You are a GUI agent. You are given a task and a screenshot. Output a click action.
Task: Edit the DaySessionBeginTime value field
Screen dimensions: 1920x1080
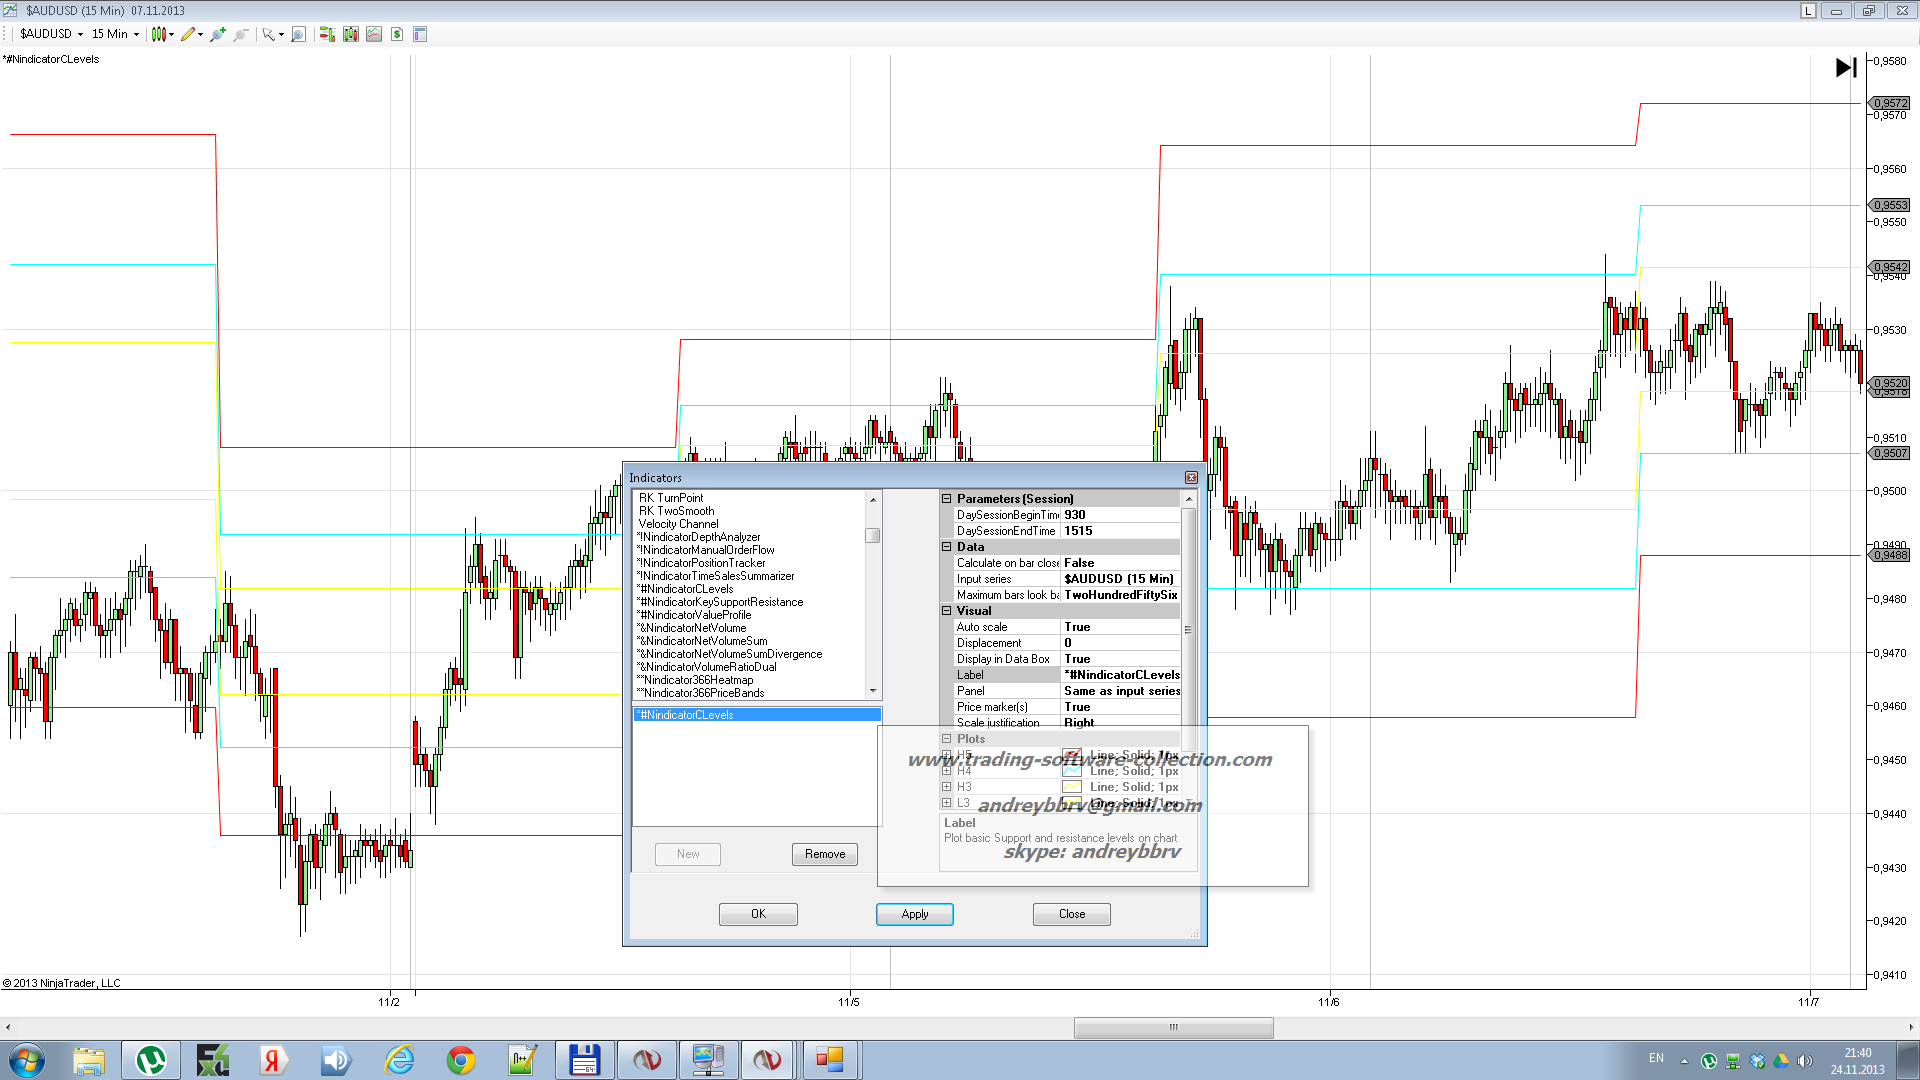pyautogui.click(x=1120, y=515)
